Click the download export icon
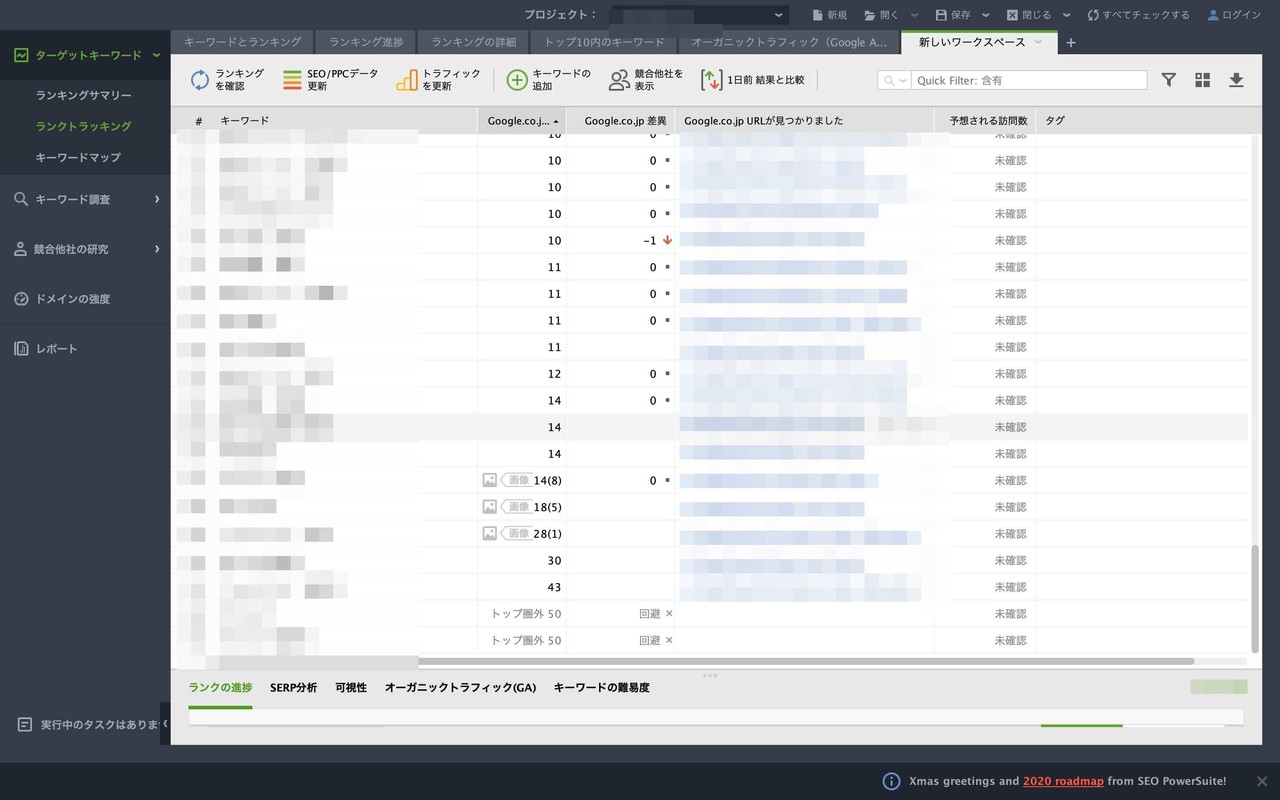This screenshot has height=800, width=1280. point(1236,80)
